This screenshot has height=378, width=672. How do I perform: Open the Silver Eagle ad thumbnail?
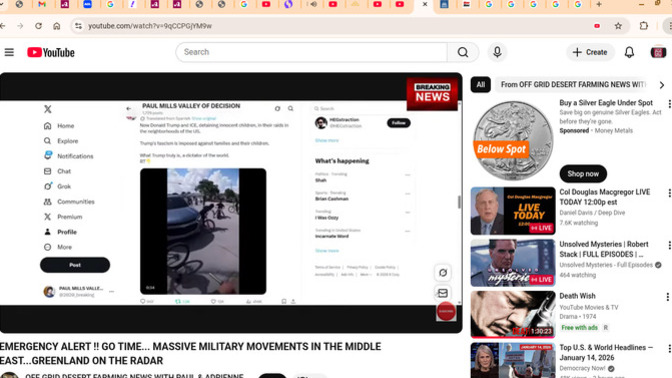pyautogui.click(x=513, y=141)
